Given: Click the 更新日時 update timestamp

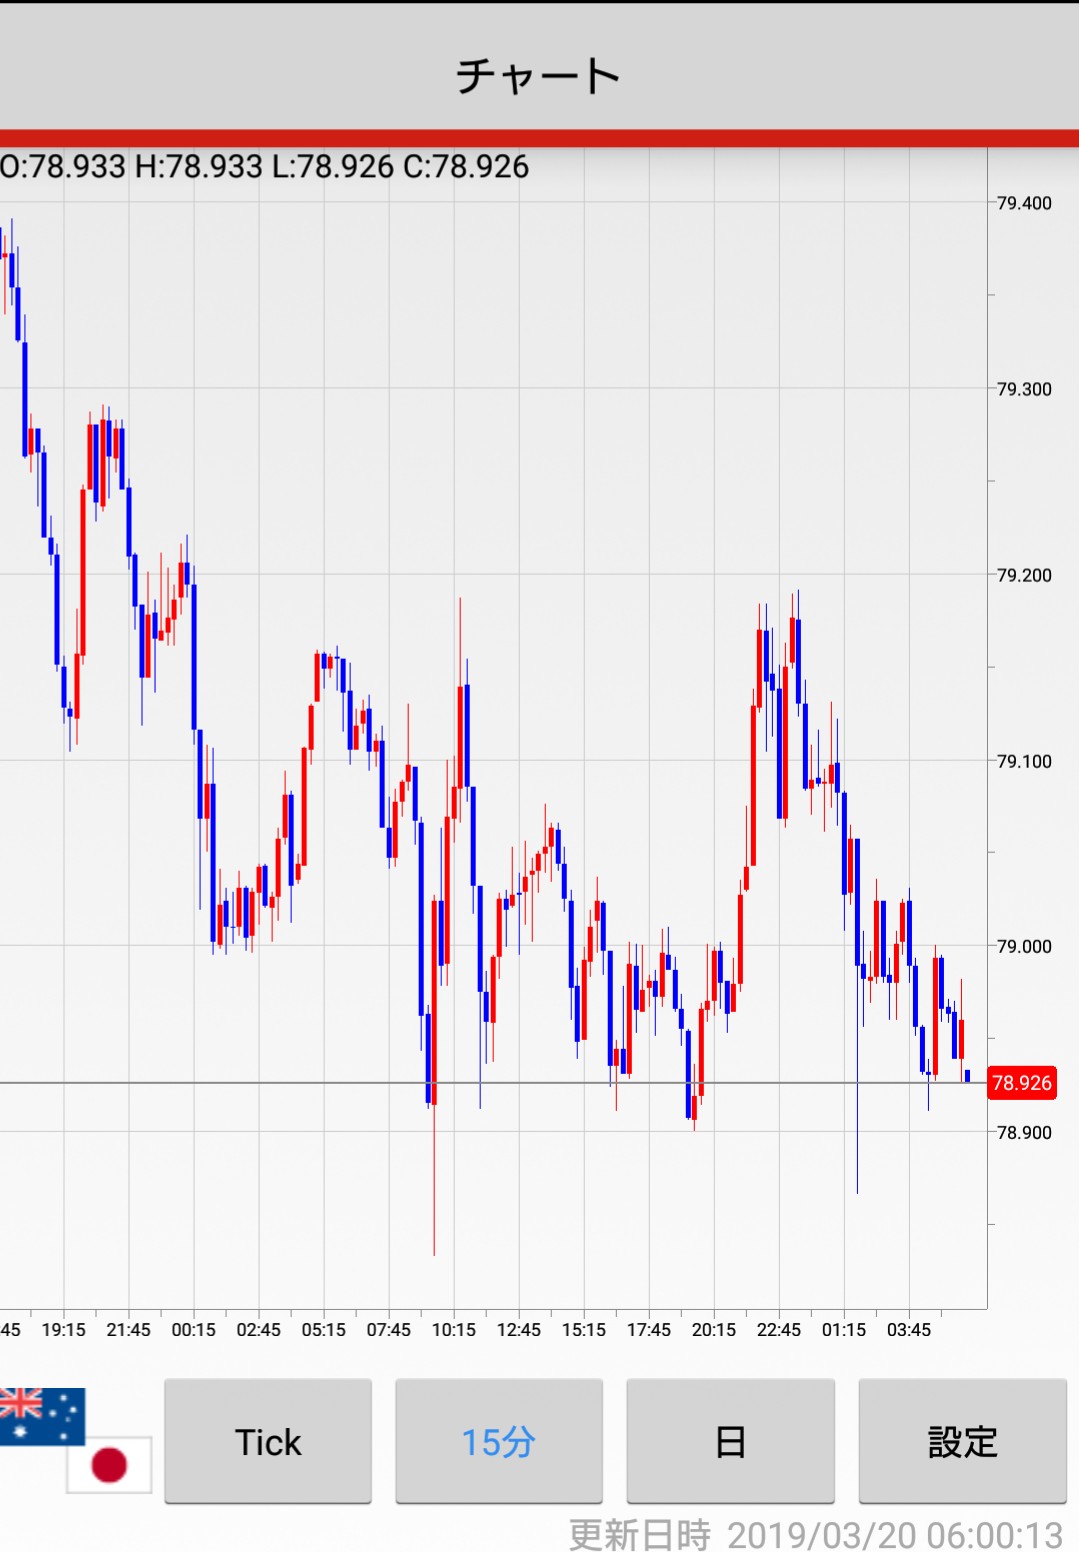Looking at the screenshot, I should tap(815, 1535).
